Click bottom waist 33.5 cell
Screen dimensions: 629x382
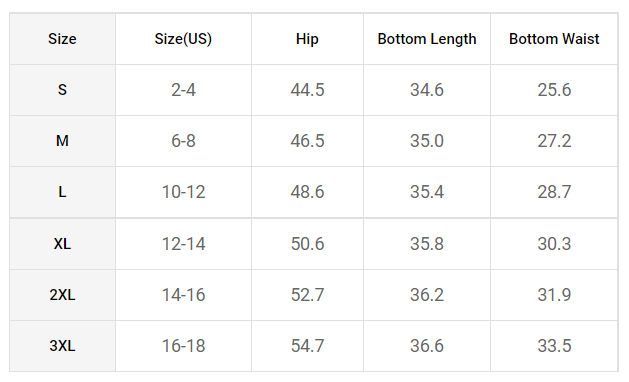554,345
